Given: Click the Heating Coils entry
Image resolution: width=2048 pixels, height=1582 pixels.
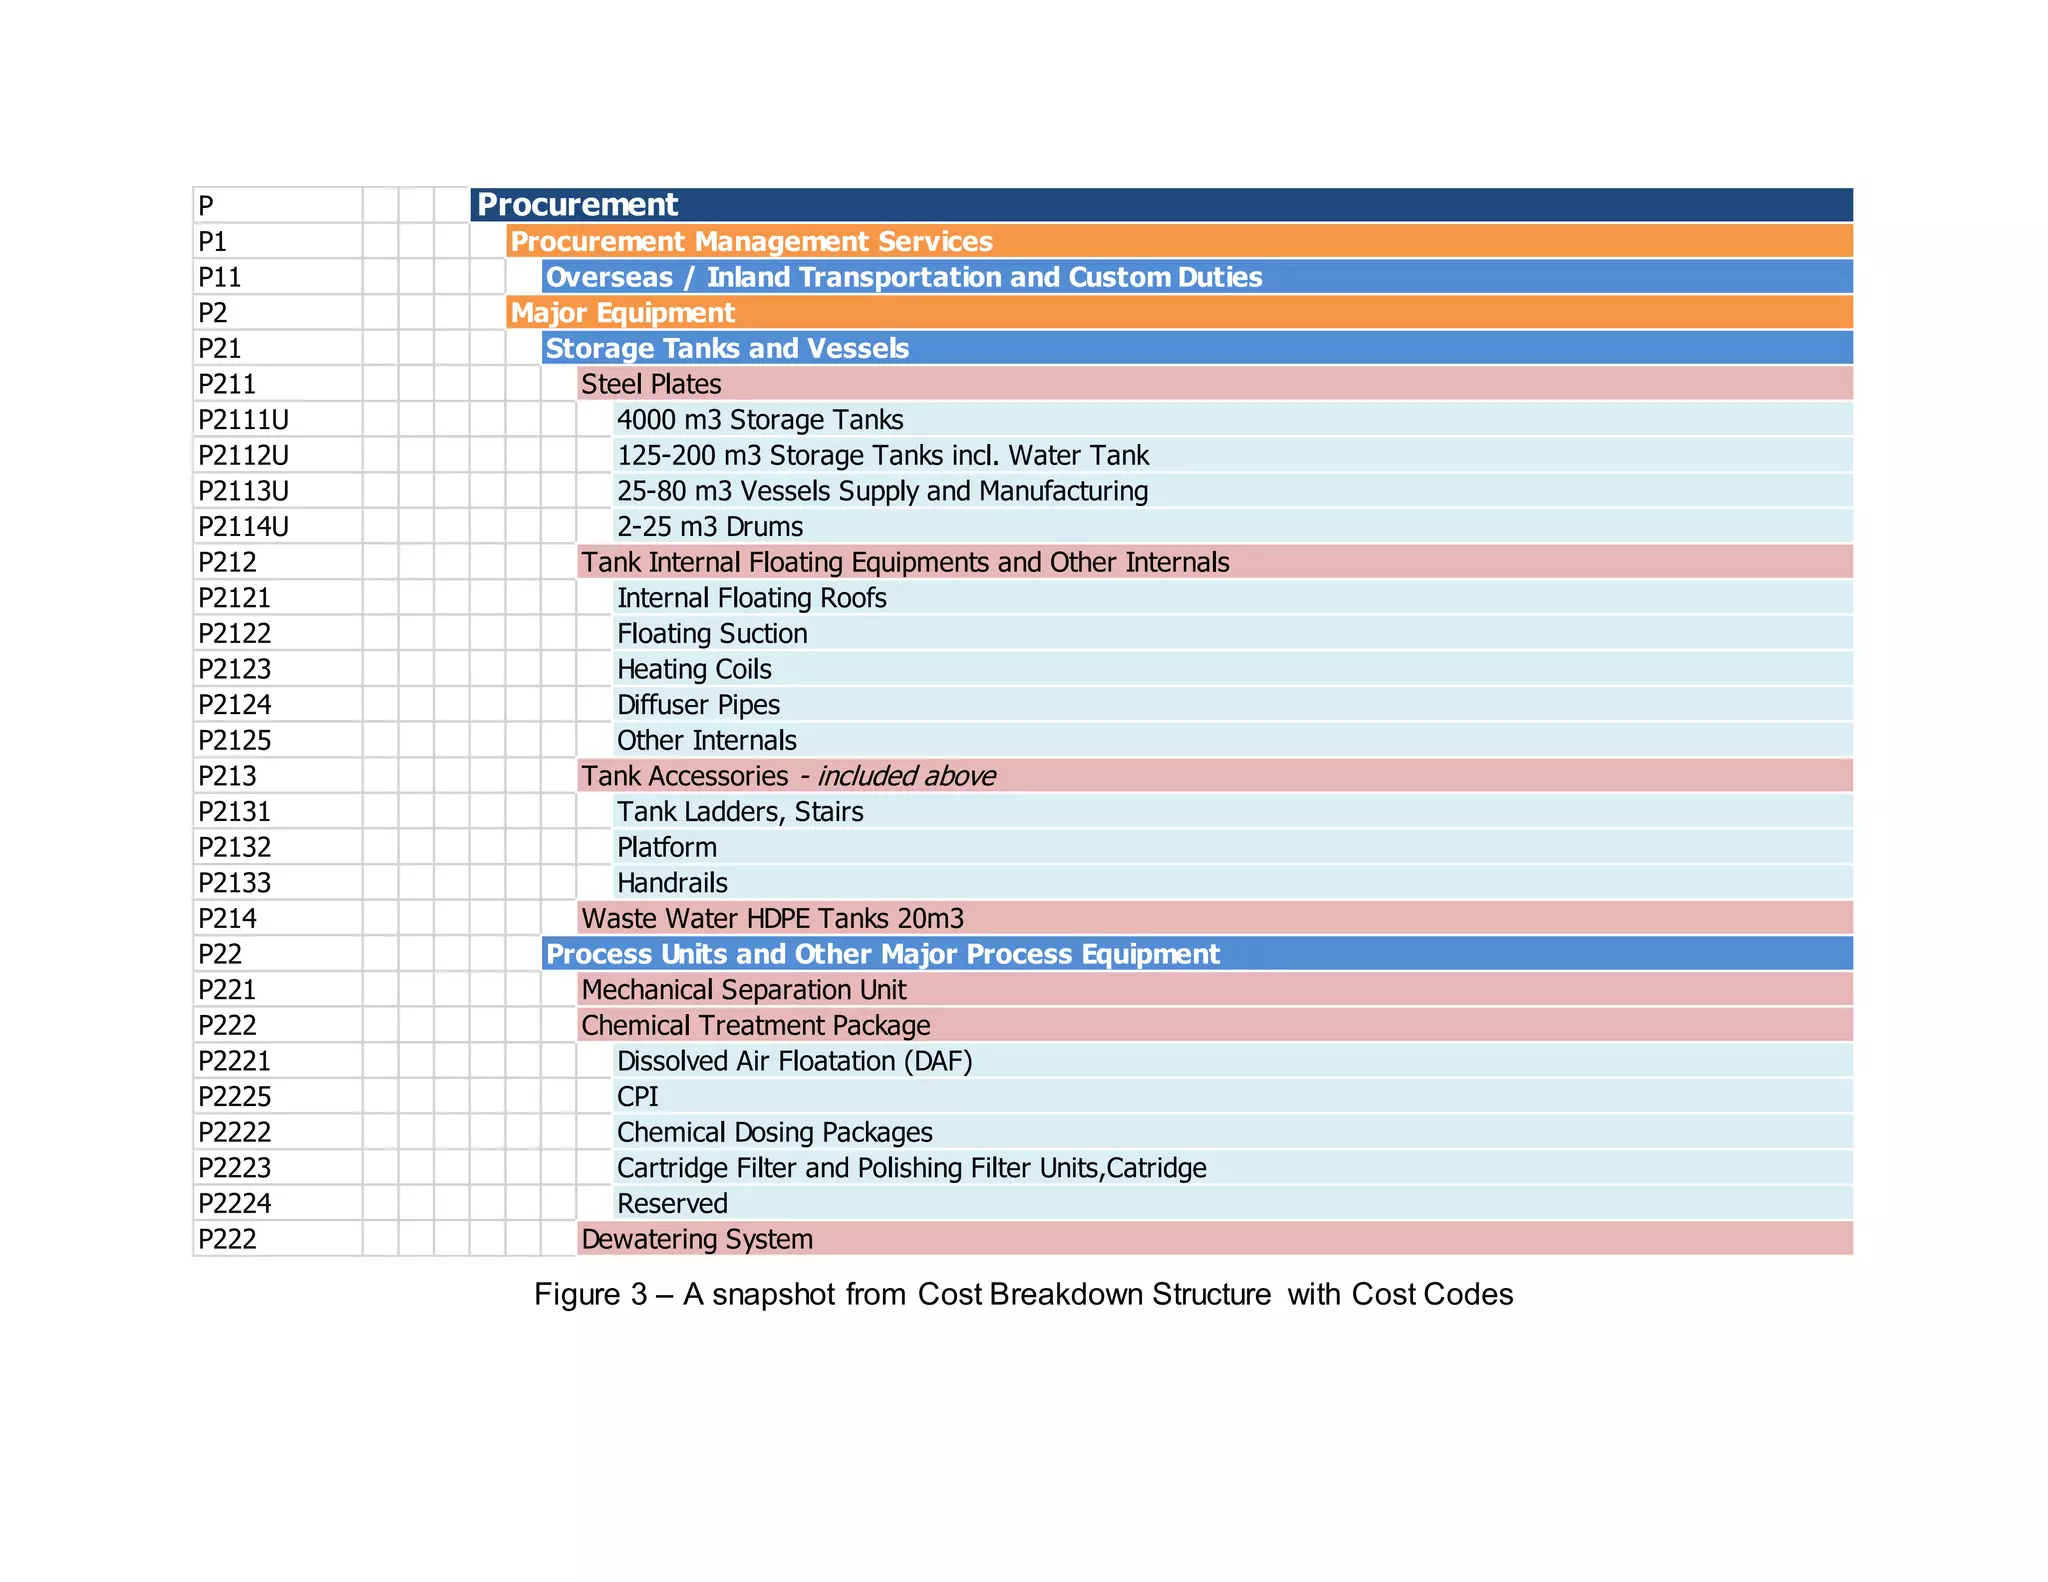Looking at the screenshot, I should [x=1233, y=669].
